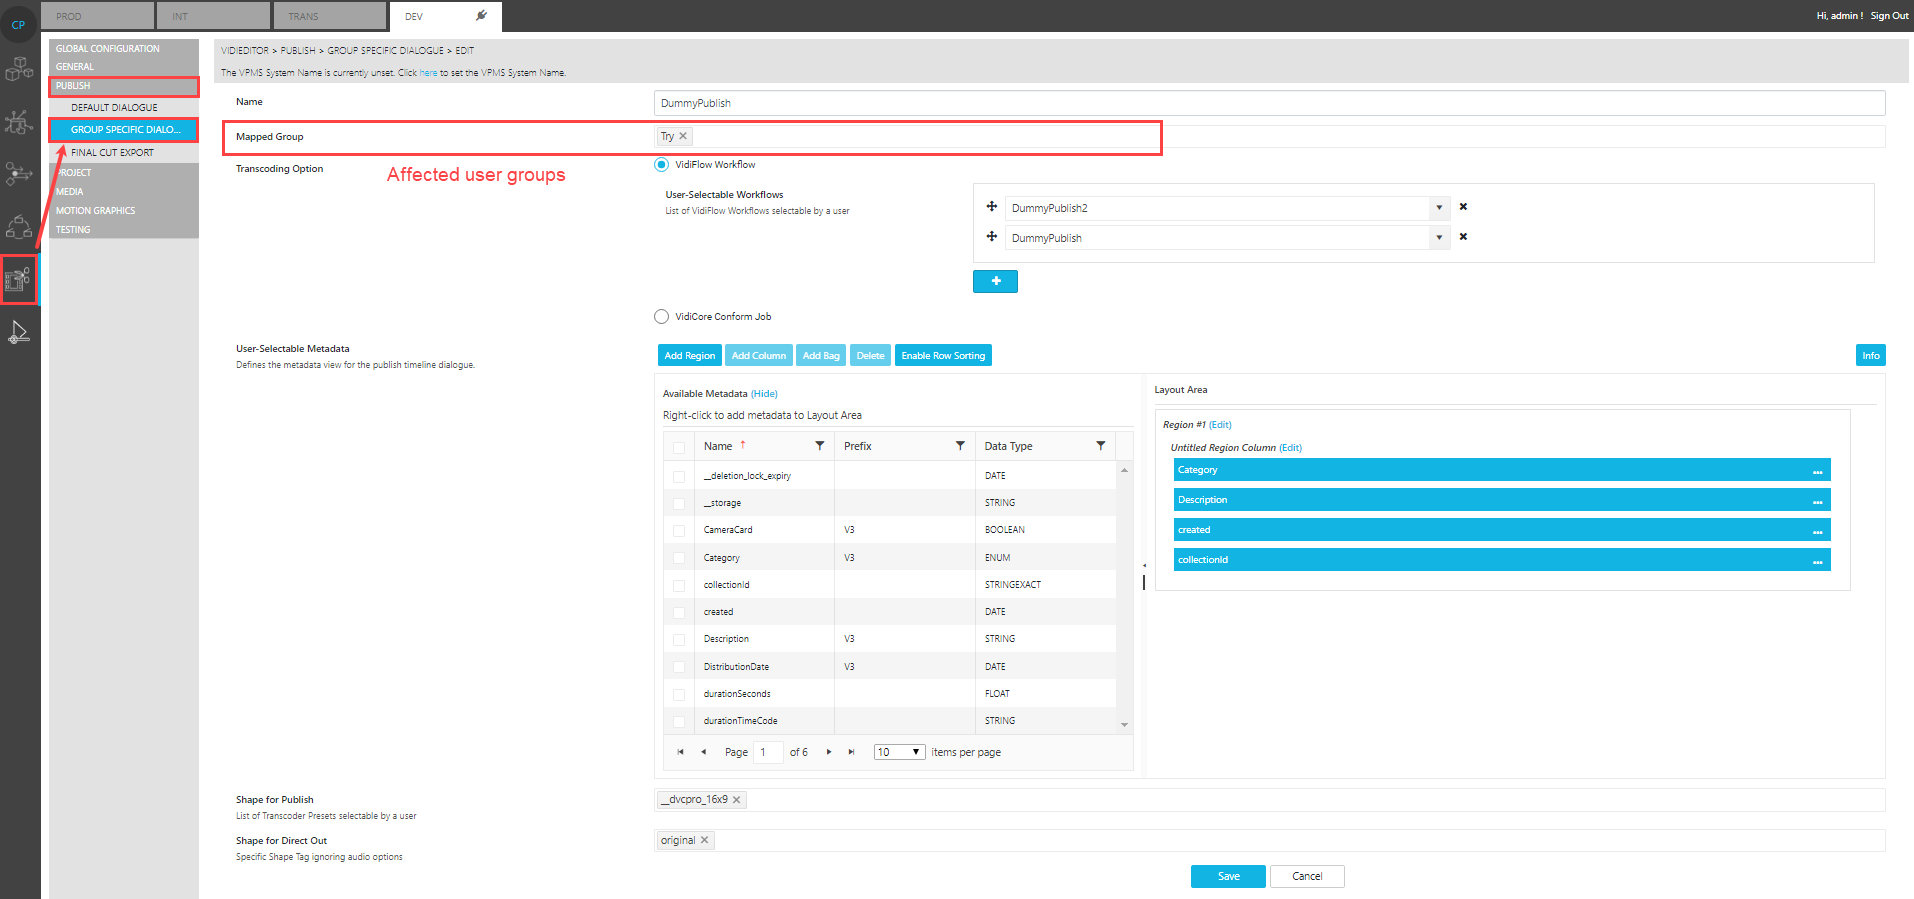Remove the original shape tag
Viewport: 1914px width, 899px height.
click(x=704, y=840)
